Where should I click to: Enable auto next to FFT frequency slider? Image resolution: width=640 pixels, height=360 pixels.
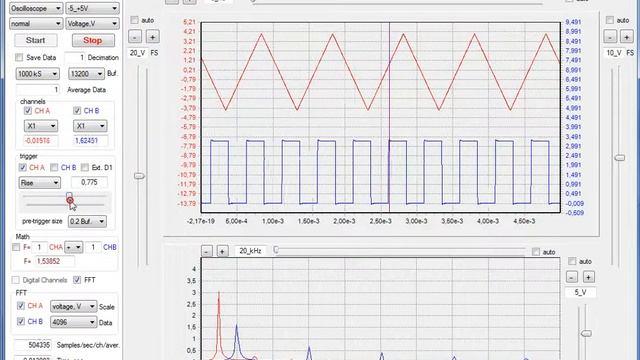[536, 252]
